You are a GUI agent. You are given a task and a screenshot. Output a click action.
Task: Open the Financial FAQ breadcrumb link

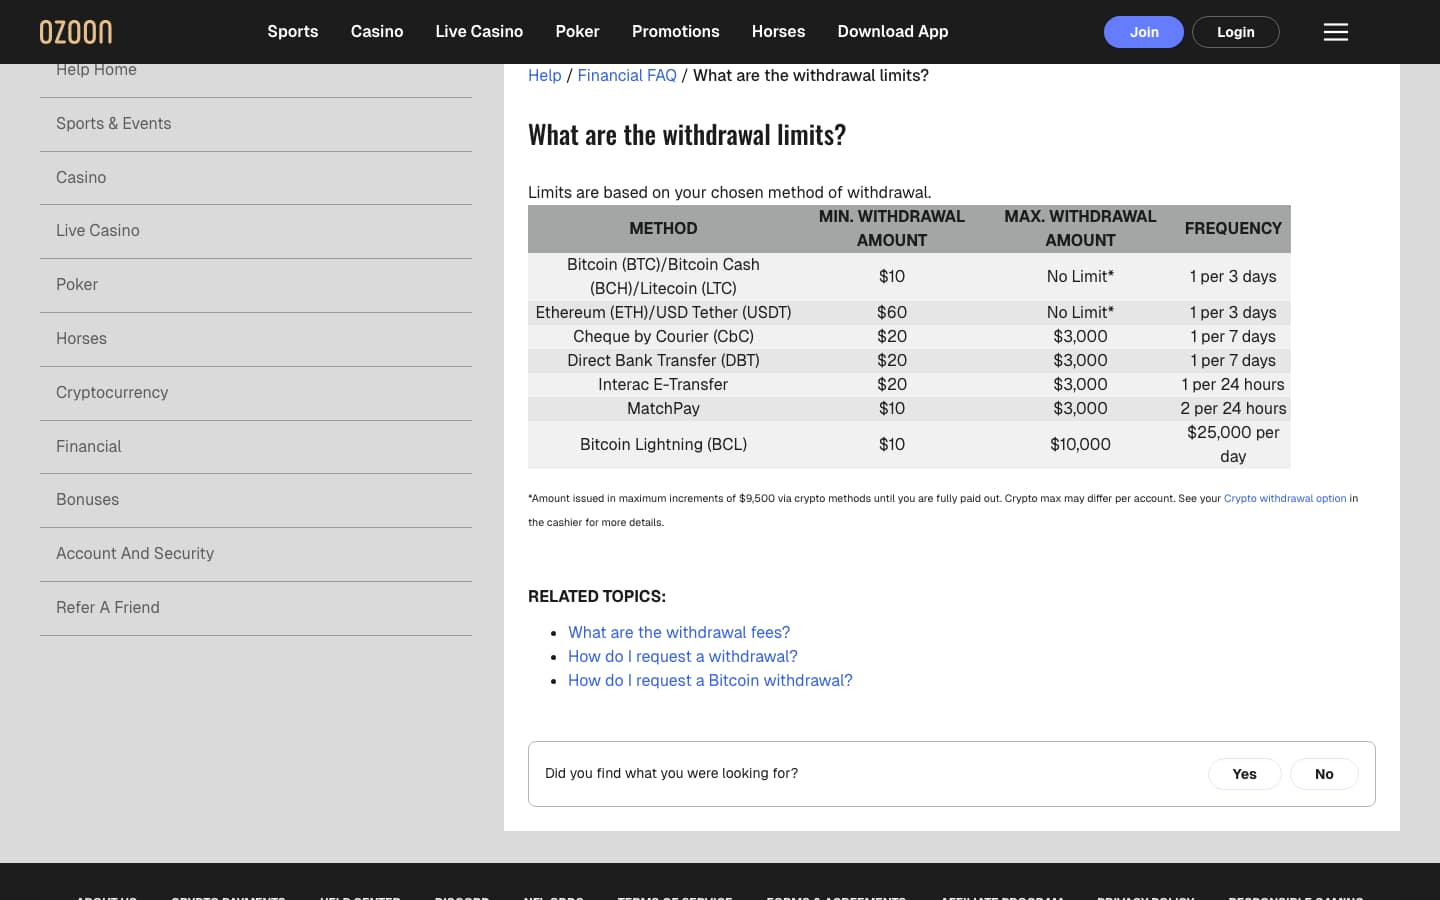click(x=627, y=75)
